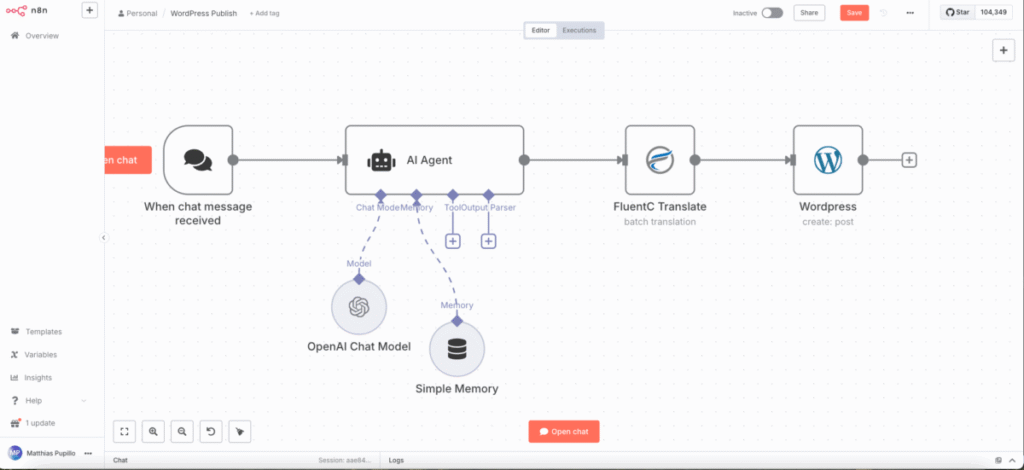Click the reset zoom icon
The height and width of the screenshot is (470, 1024).
tap(211, 431)
